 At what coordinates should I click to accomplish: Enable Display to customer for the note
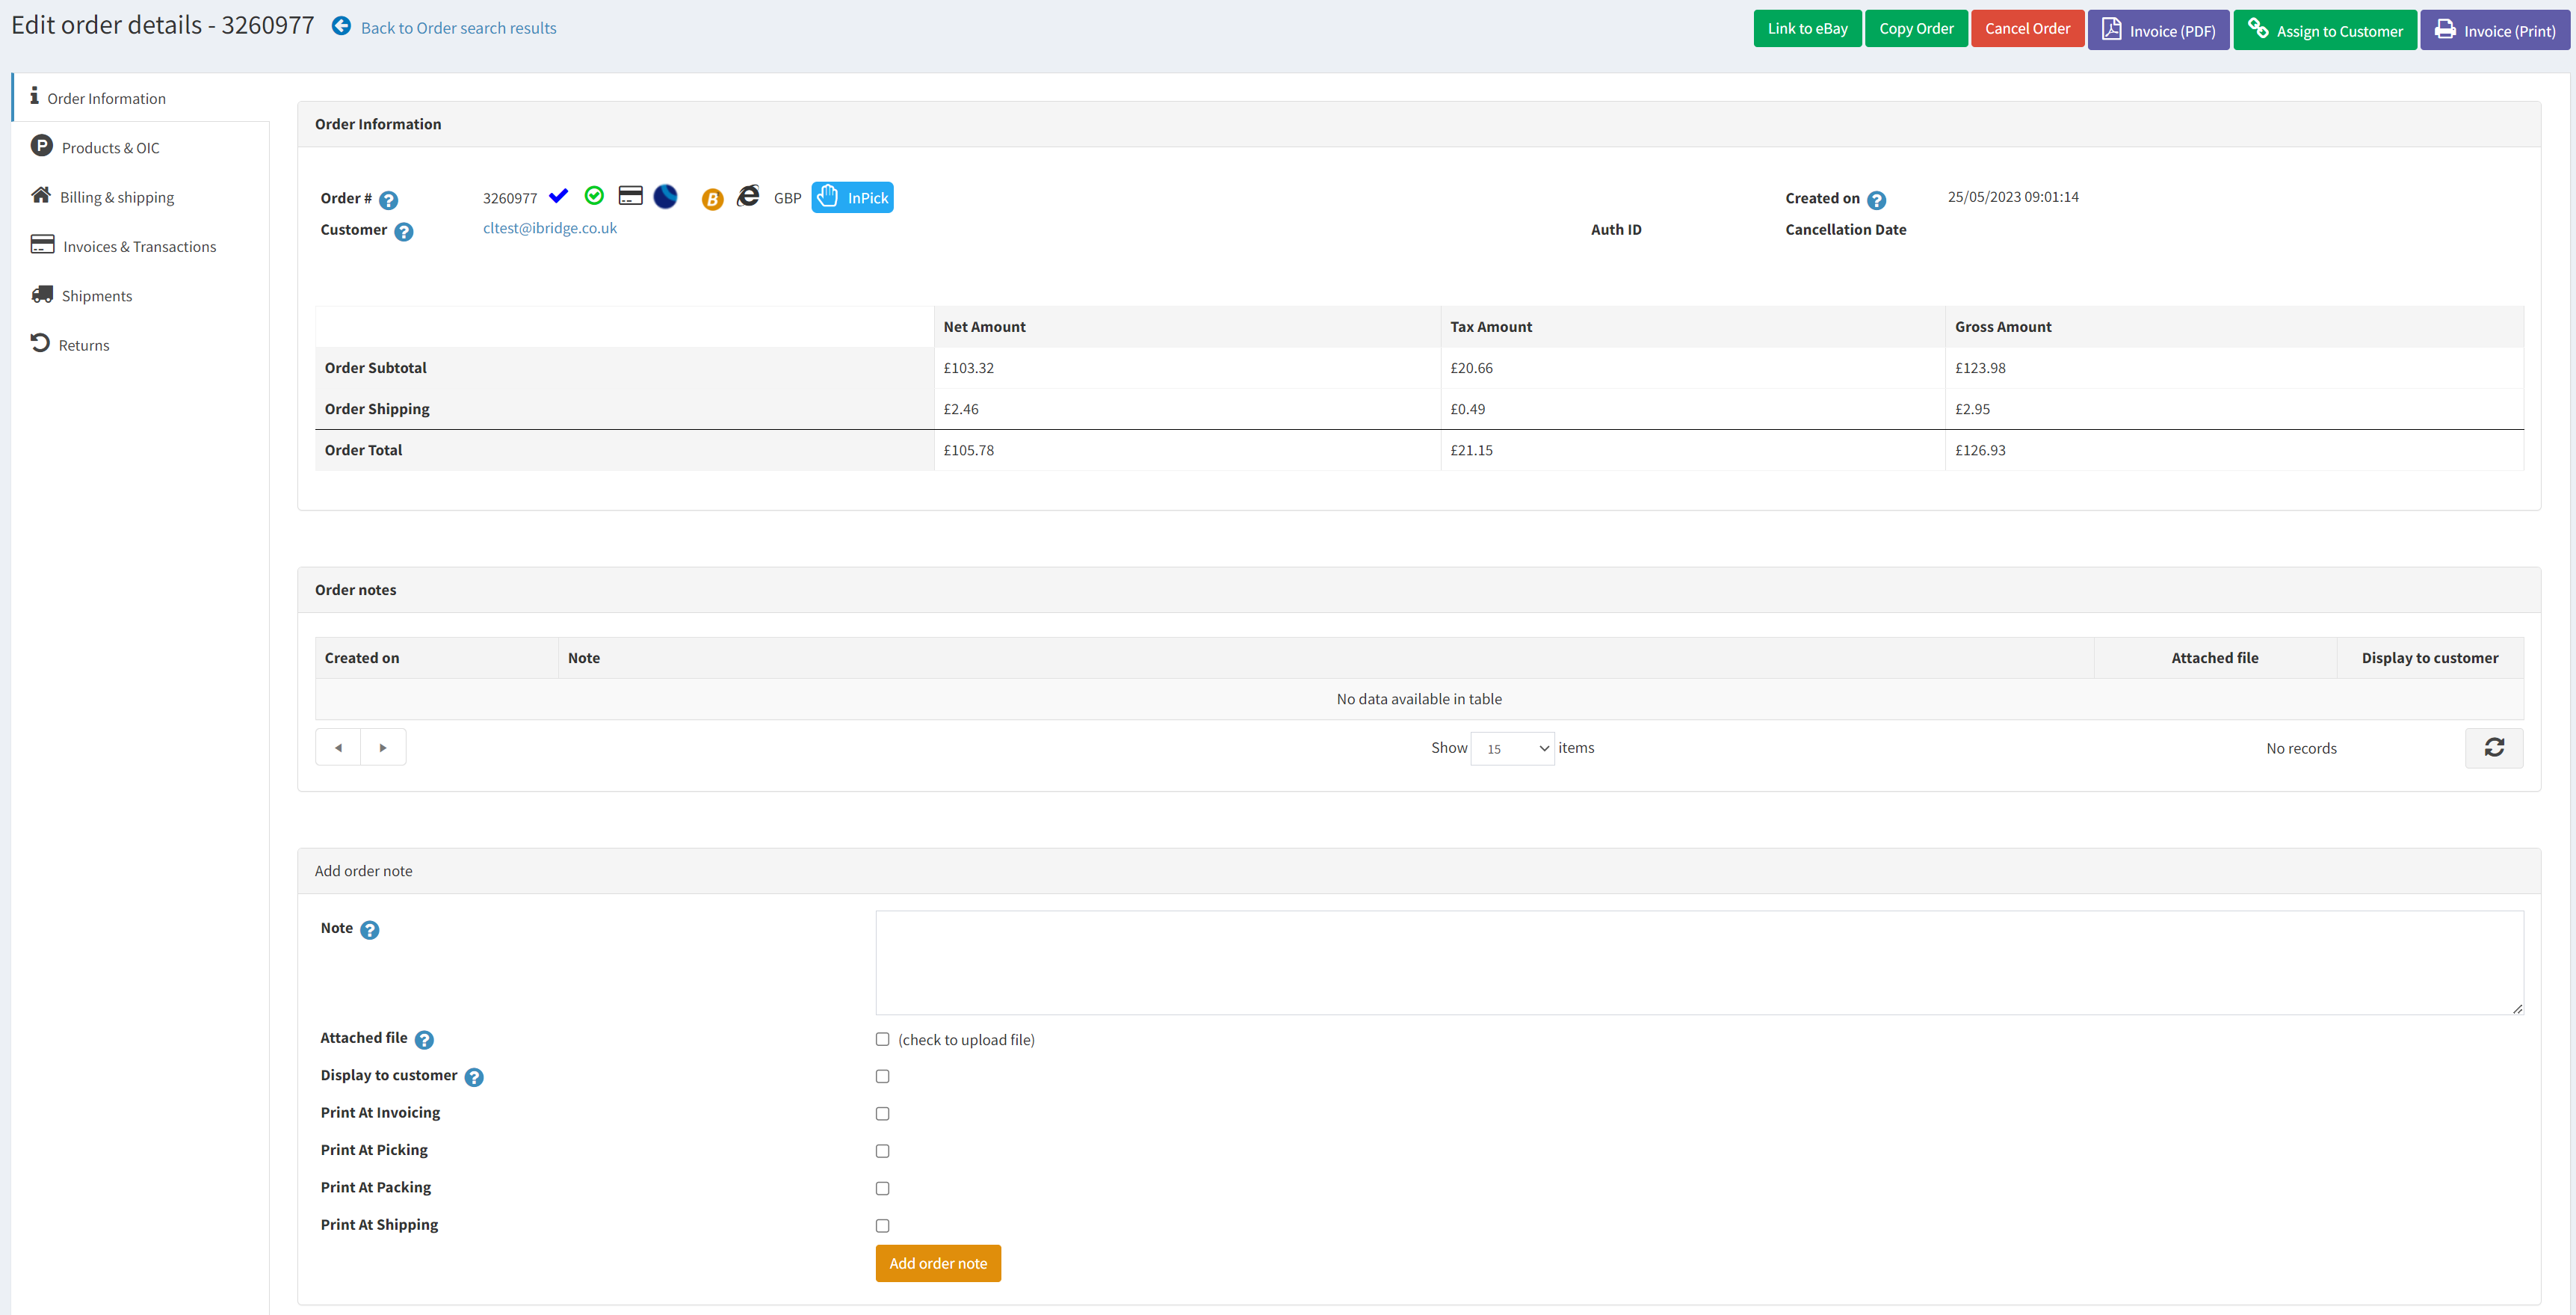[x=882, y=1076]
